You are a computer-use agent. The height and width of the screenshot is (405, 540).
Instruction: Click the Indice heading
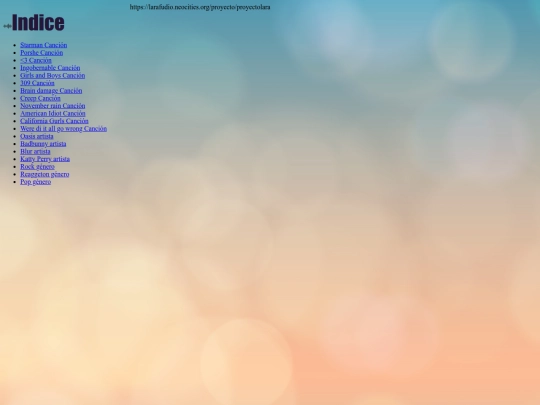38,23
